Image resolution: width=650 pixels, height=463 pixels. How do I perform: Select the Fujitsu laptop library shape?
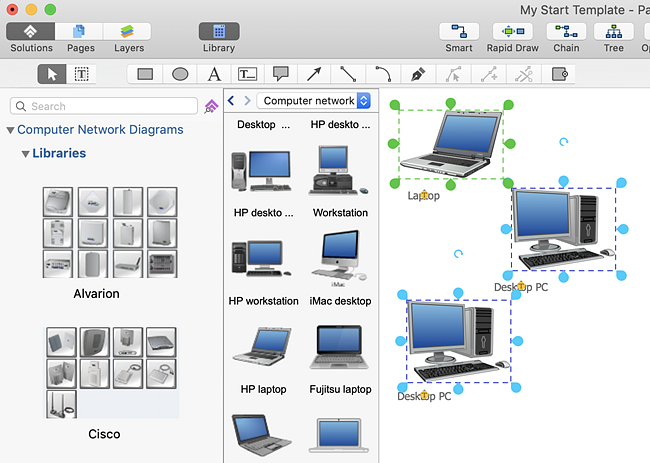[x=339, y=347]
